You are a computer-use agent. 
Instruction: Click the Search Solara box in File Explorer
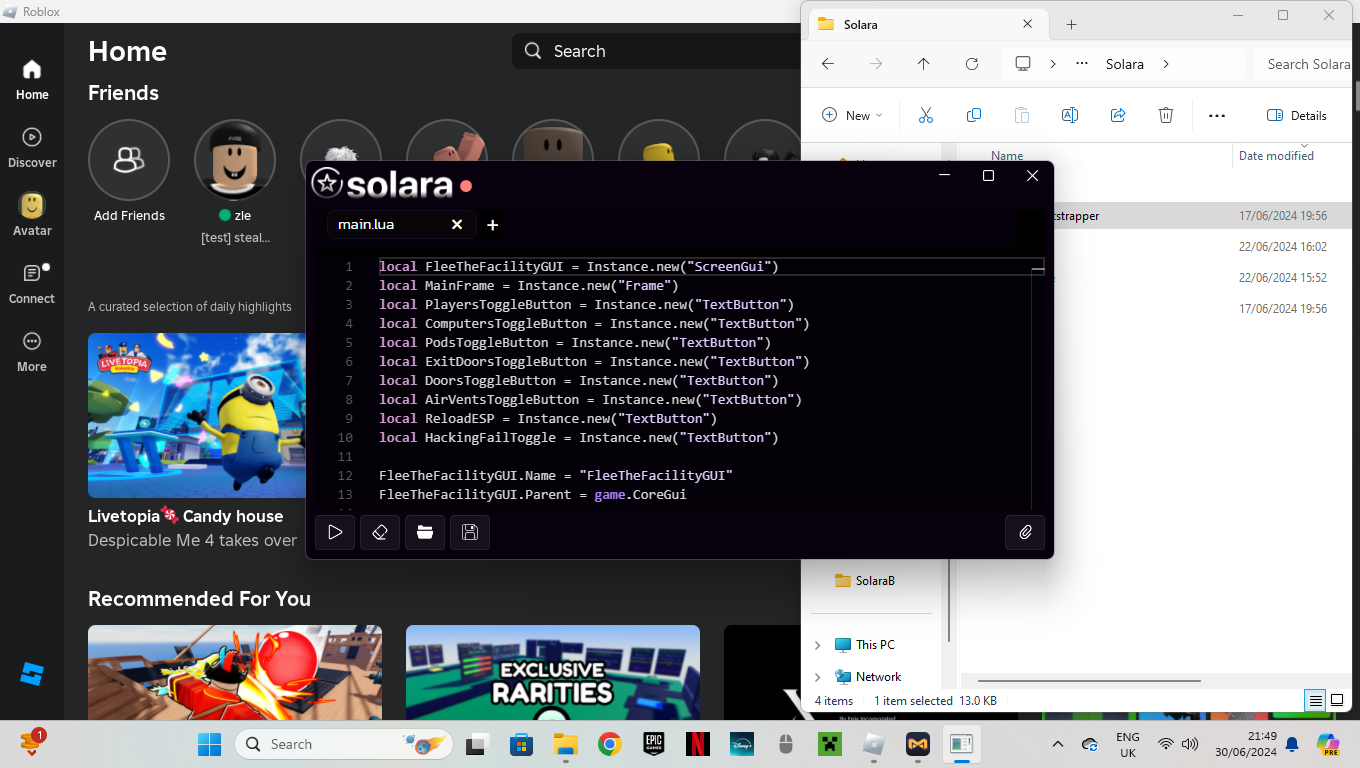coord(1303,64)
